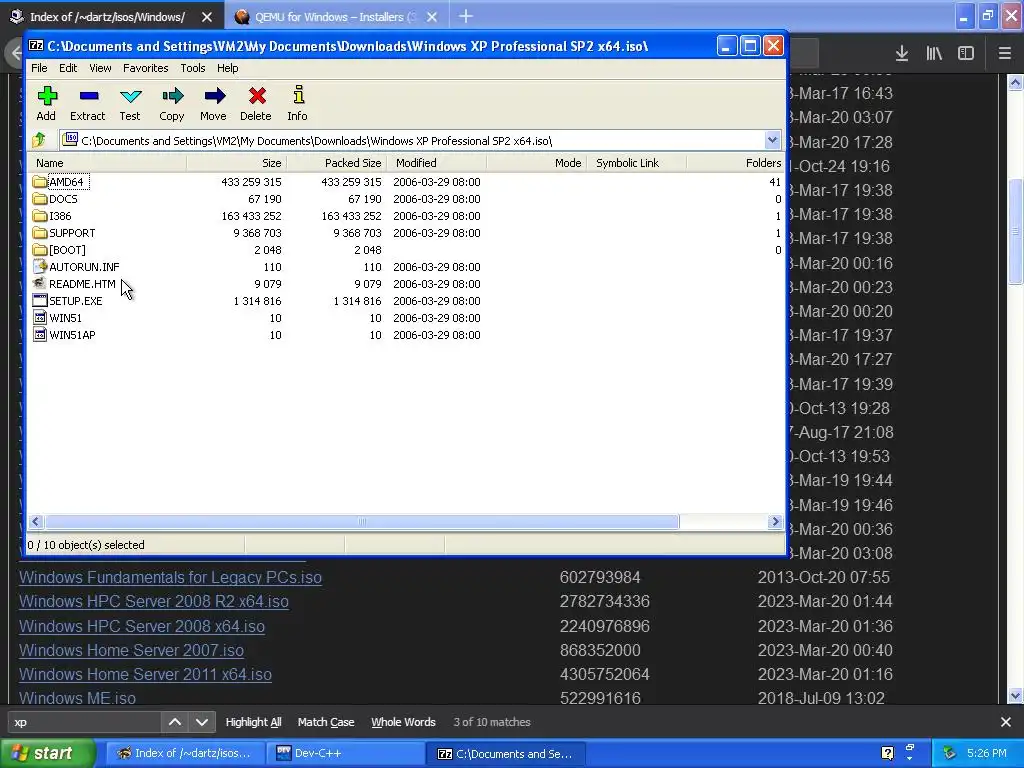The width and height of the screenshot is (1024, 768).
Task: Select the I386 folder icon
Action: 40,216
